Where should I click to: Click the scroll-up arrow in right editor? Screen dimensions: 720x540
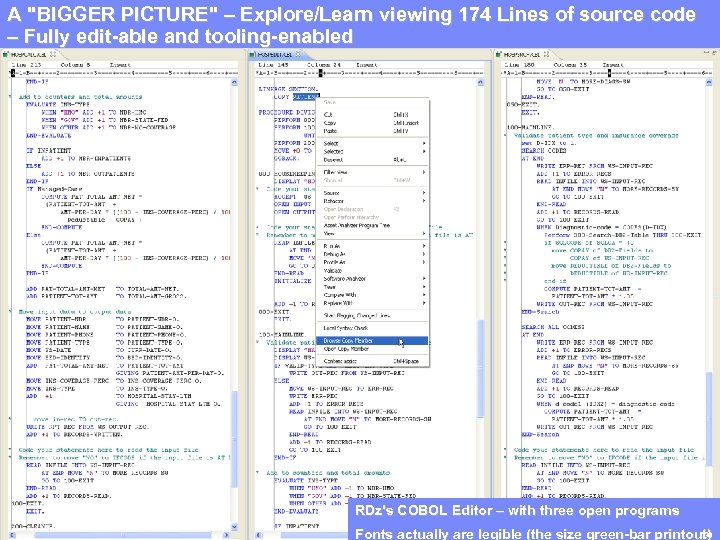tap(711, 82)
